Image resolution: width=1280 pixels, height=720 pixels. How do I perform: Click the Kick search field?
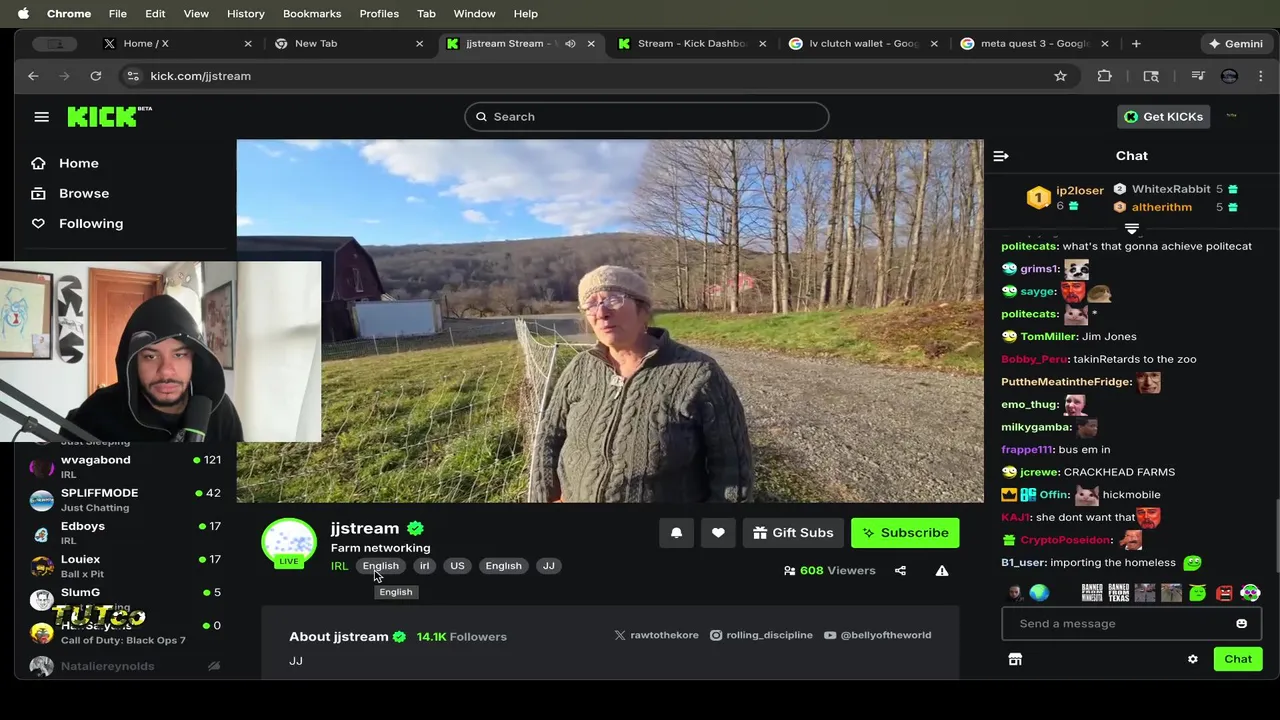click(x=646, y=117)
